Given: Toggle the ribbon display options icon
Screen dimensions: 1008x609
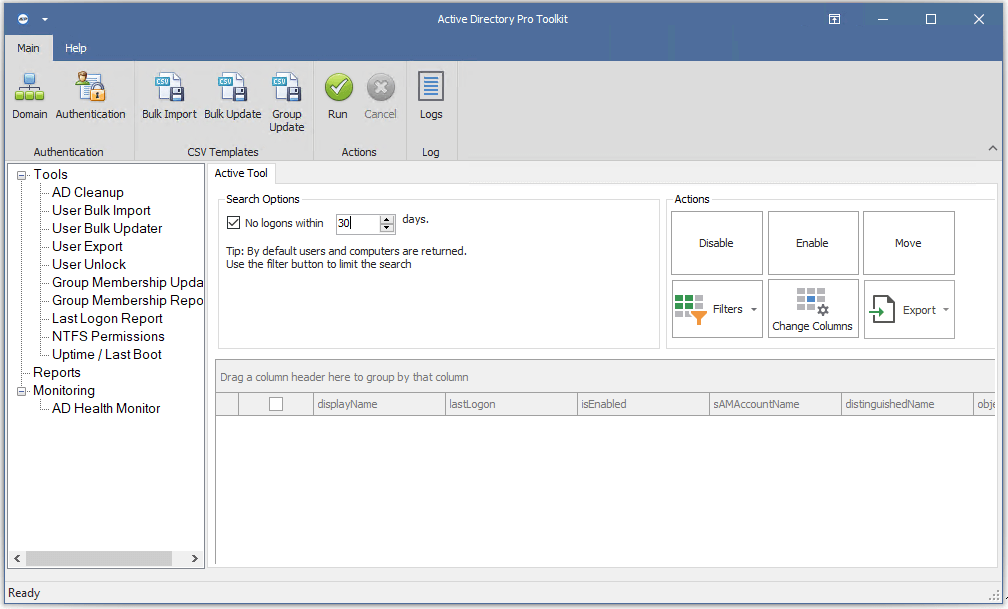Looking at the screenshot, I should click(834, 19).
